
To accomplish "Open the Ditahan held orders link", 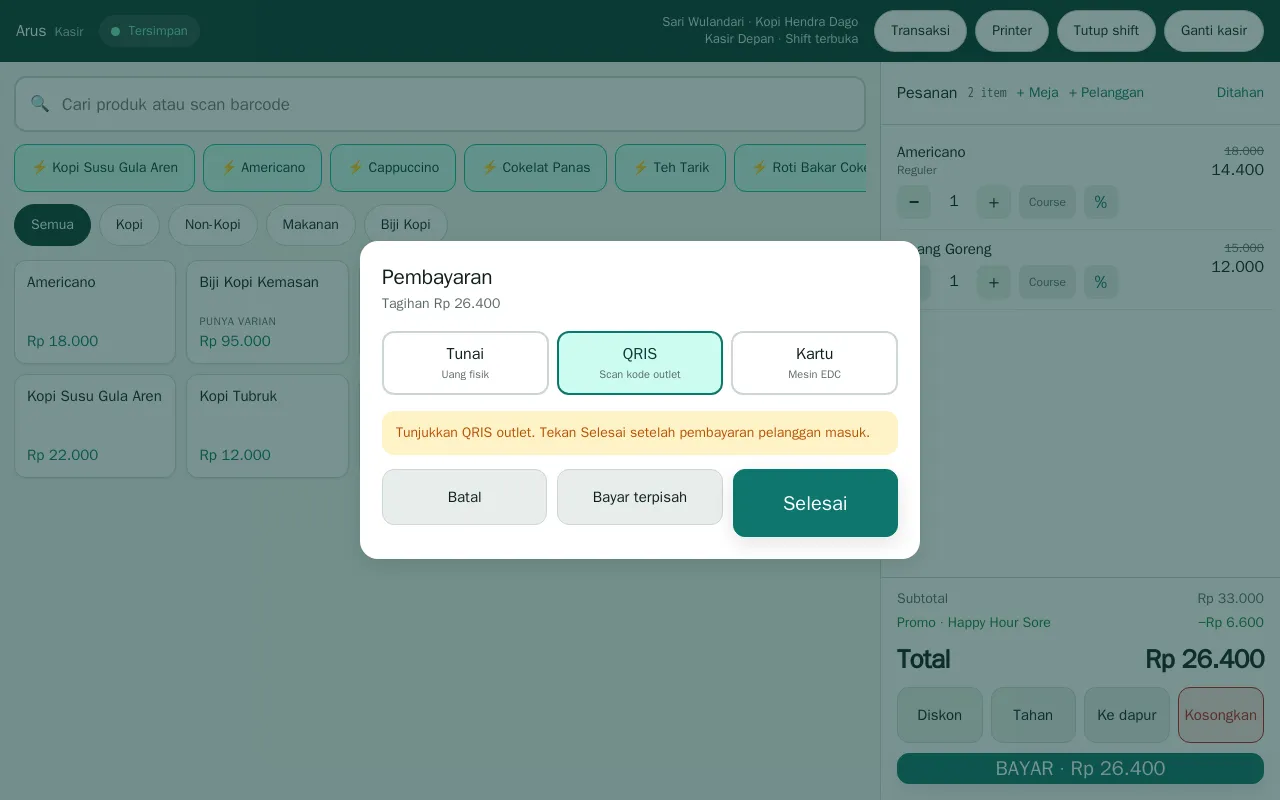I will coord(1240,92).
